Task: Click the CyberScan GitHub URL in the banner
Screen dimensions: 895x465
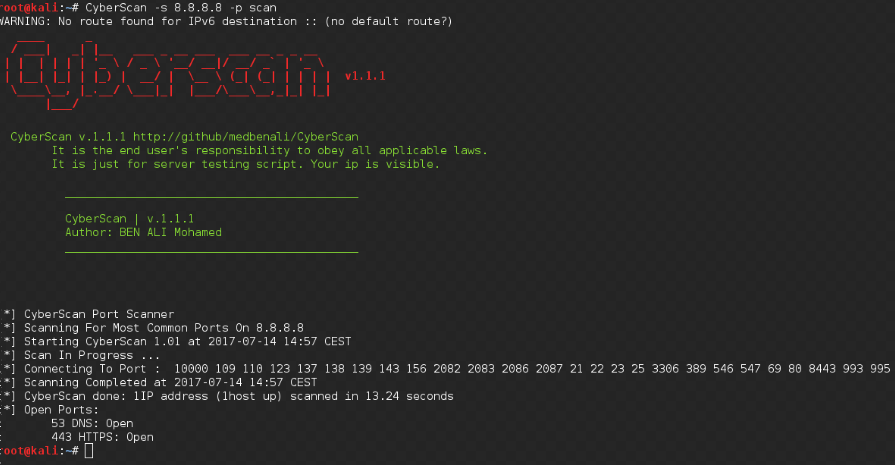Action: [x=245, y=137]
